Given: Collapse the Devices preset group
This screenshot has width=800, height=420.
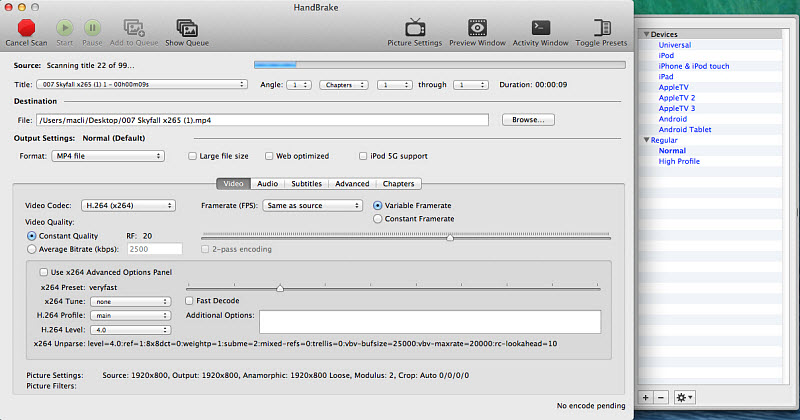Looking at the screenshot, I should click(646, 34).
